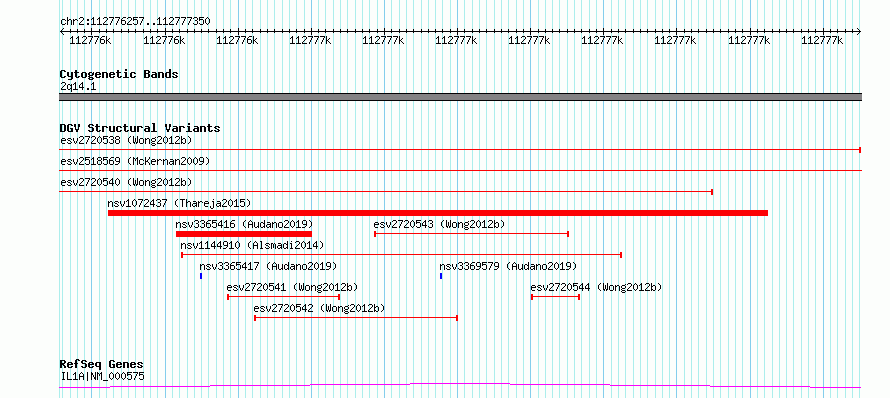Viewport: 890px width, 398px height.
Task: Select the red esv2720542 variant span
Action: (356, 318)
